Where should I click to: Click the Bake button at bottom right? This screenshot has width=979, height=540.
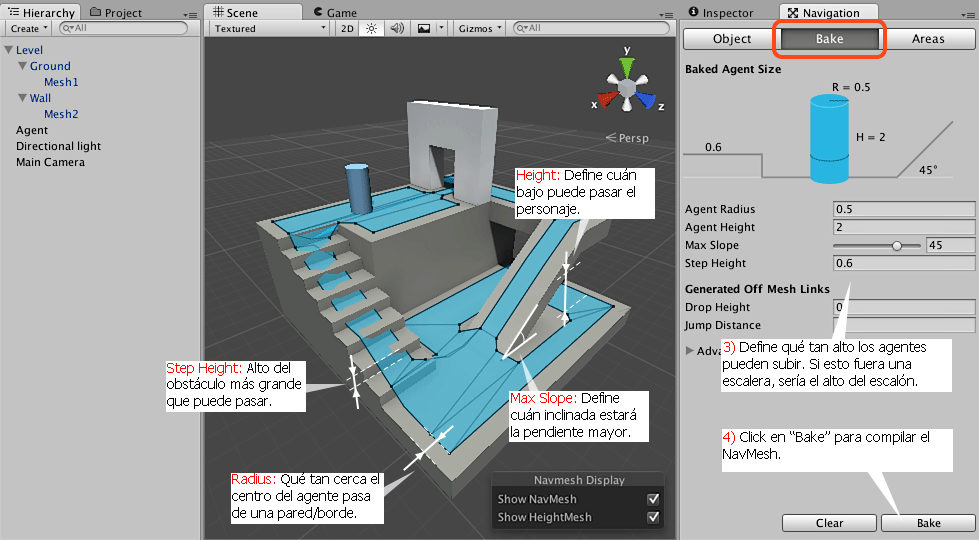click(x=928, y=523)
